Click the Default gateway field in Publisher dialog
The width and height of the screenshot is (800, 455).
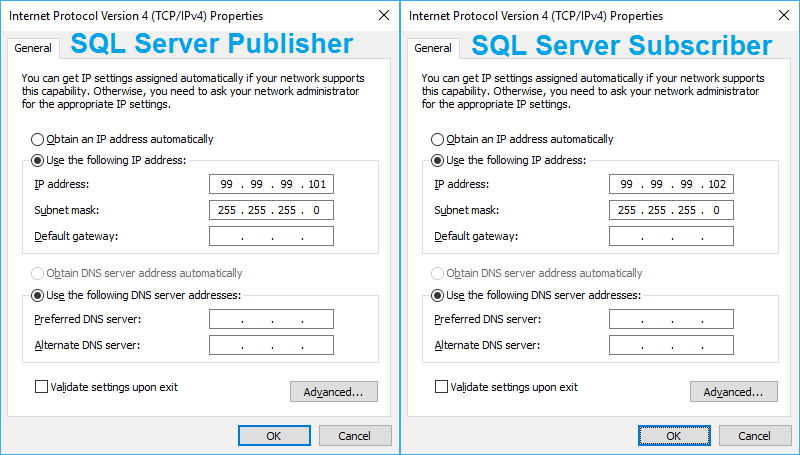pos(271,236)
